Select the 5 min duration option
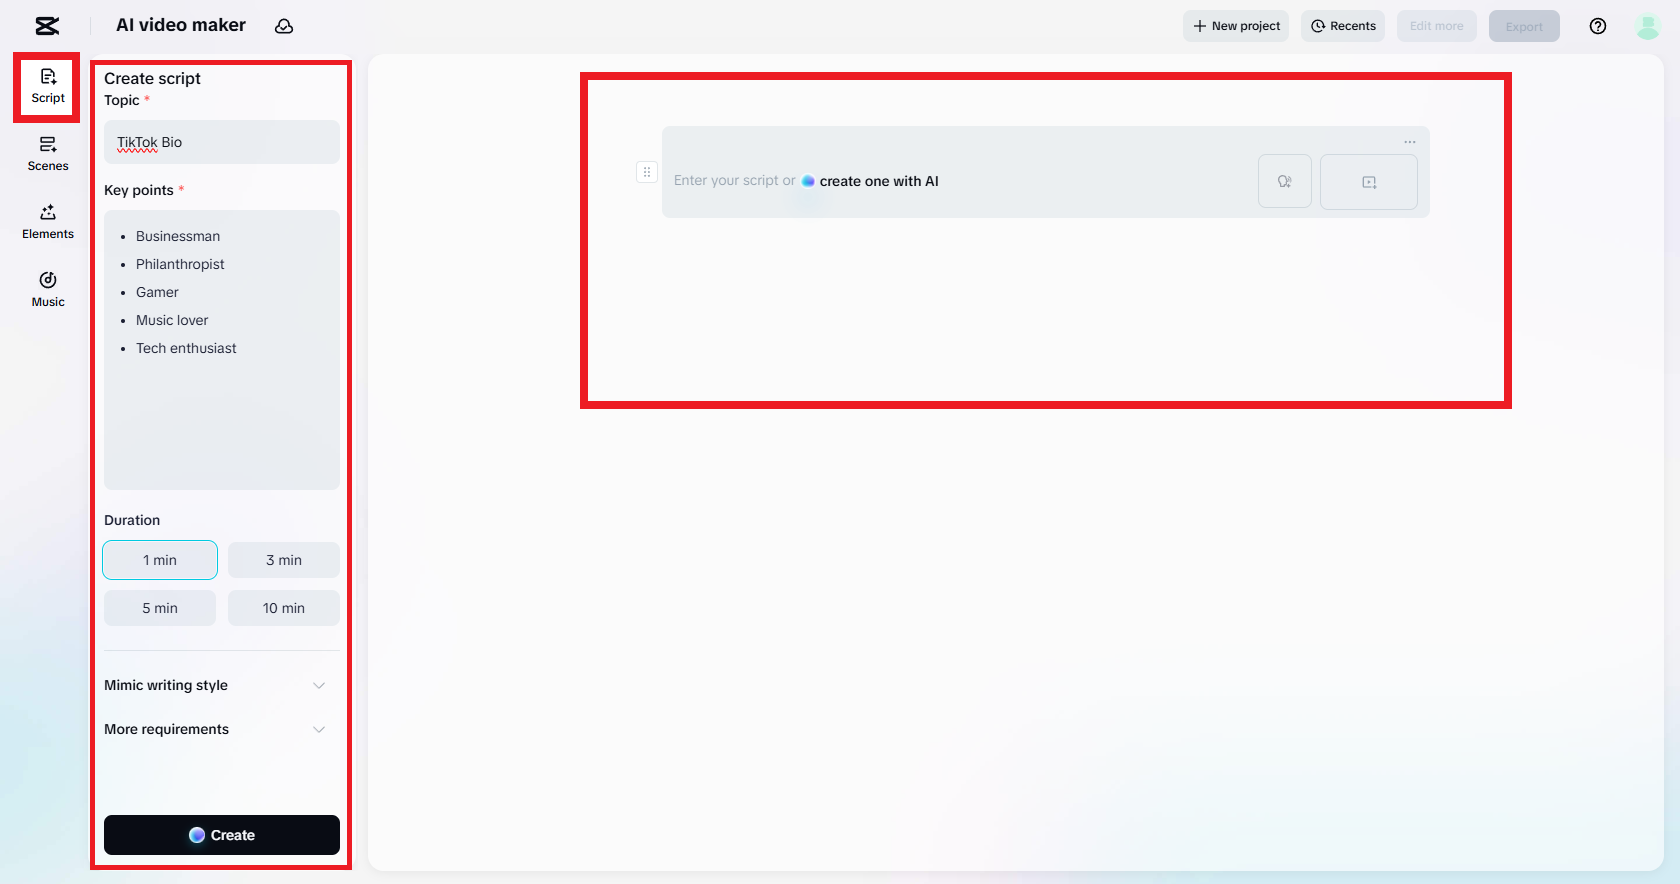The height and width of the screenshot is (884, 1680). [160, 608]
